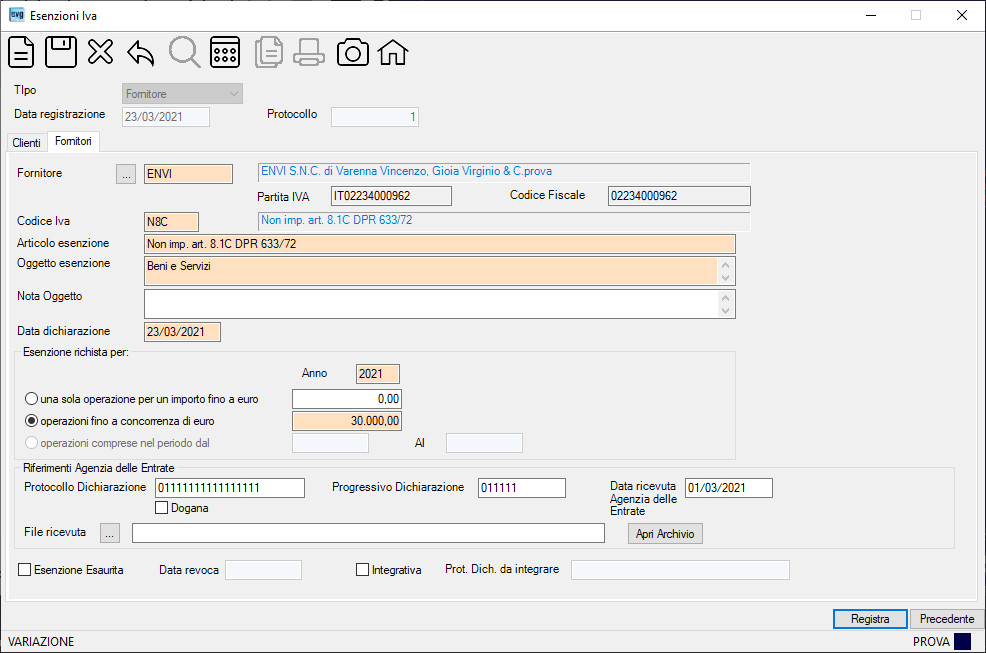986x653 pixels.
Task: Click down arrow of Oggetto esenzione scrollbar
Action: [x=726, y=278]
